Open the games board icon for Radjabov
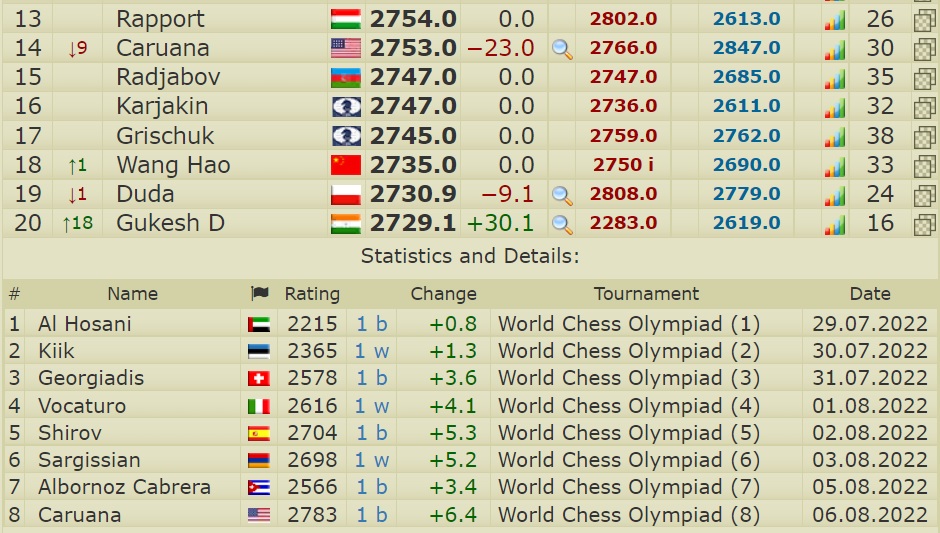The image size is (940, 533). 924,78
